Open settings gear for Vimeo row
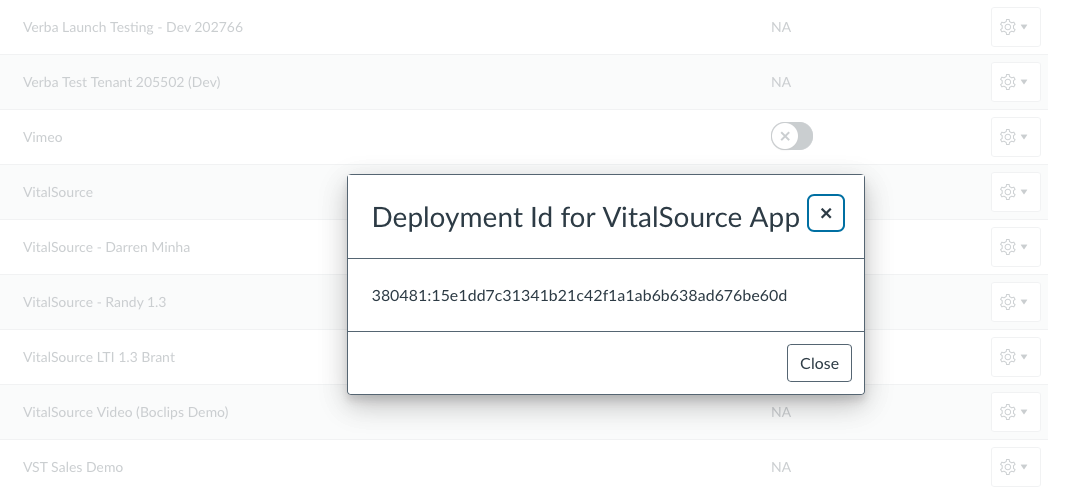The width and height of the screenshot is (1074, 490). click(1015, 136)
